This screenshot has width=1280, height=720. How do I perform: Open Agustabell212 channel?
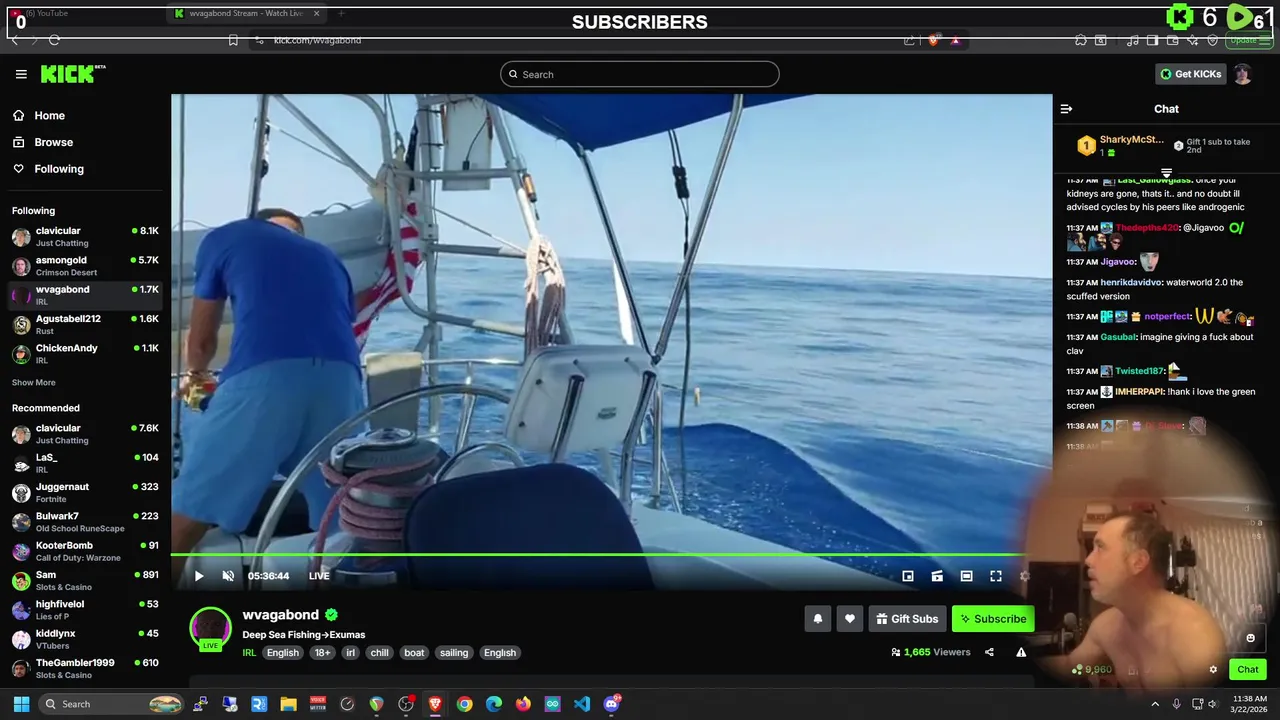point(85,324)
